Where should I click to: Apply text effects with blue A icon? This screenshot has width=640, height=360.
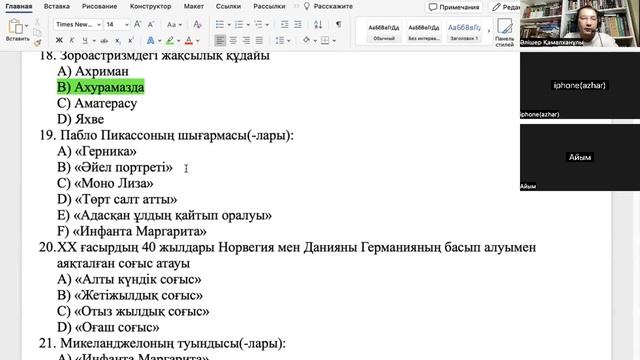(x=151, y=40)
